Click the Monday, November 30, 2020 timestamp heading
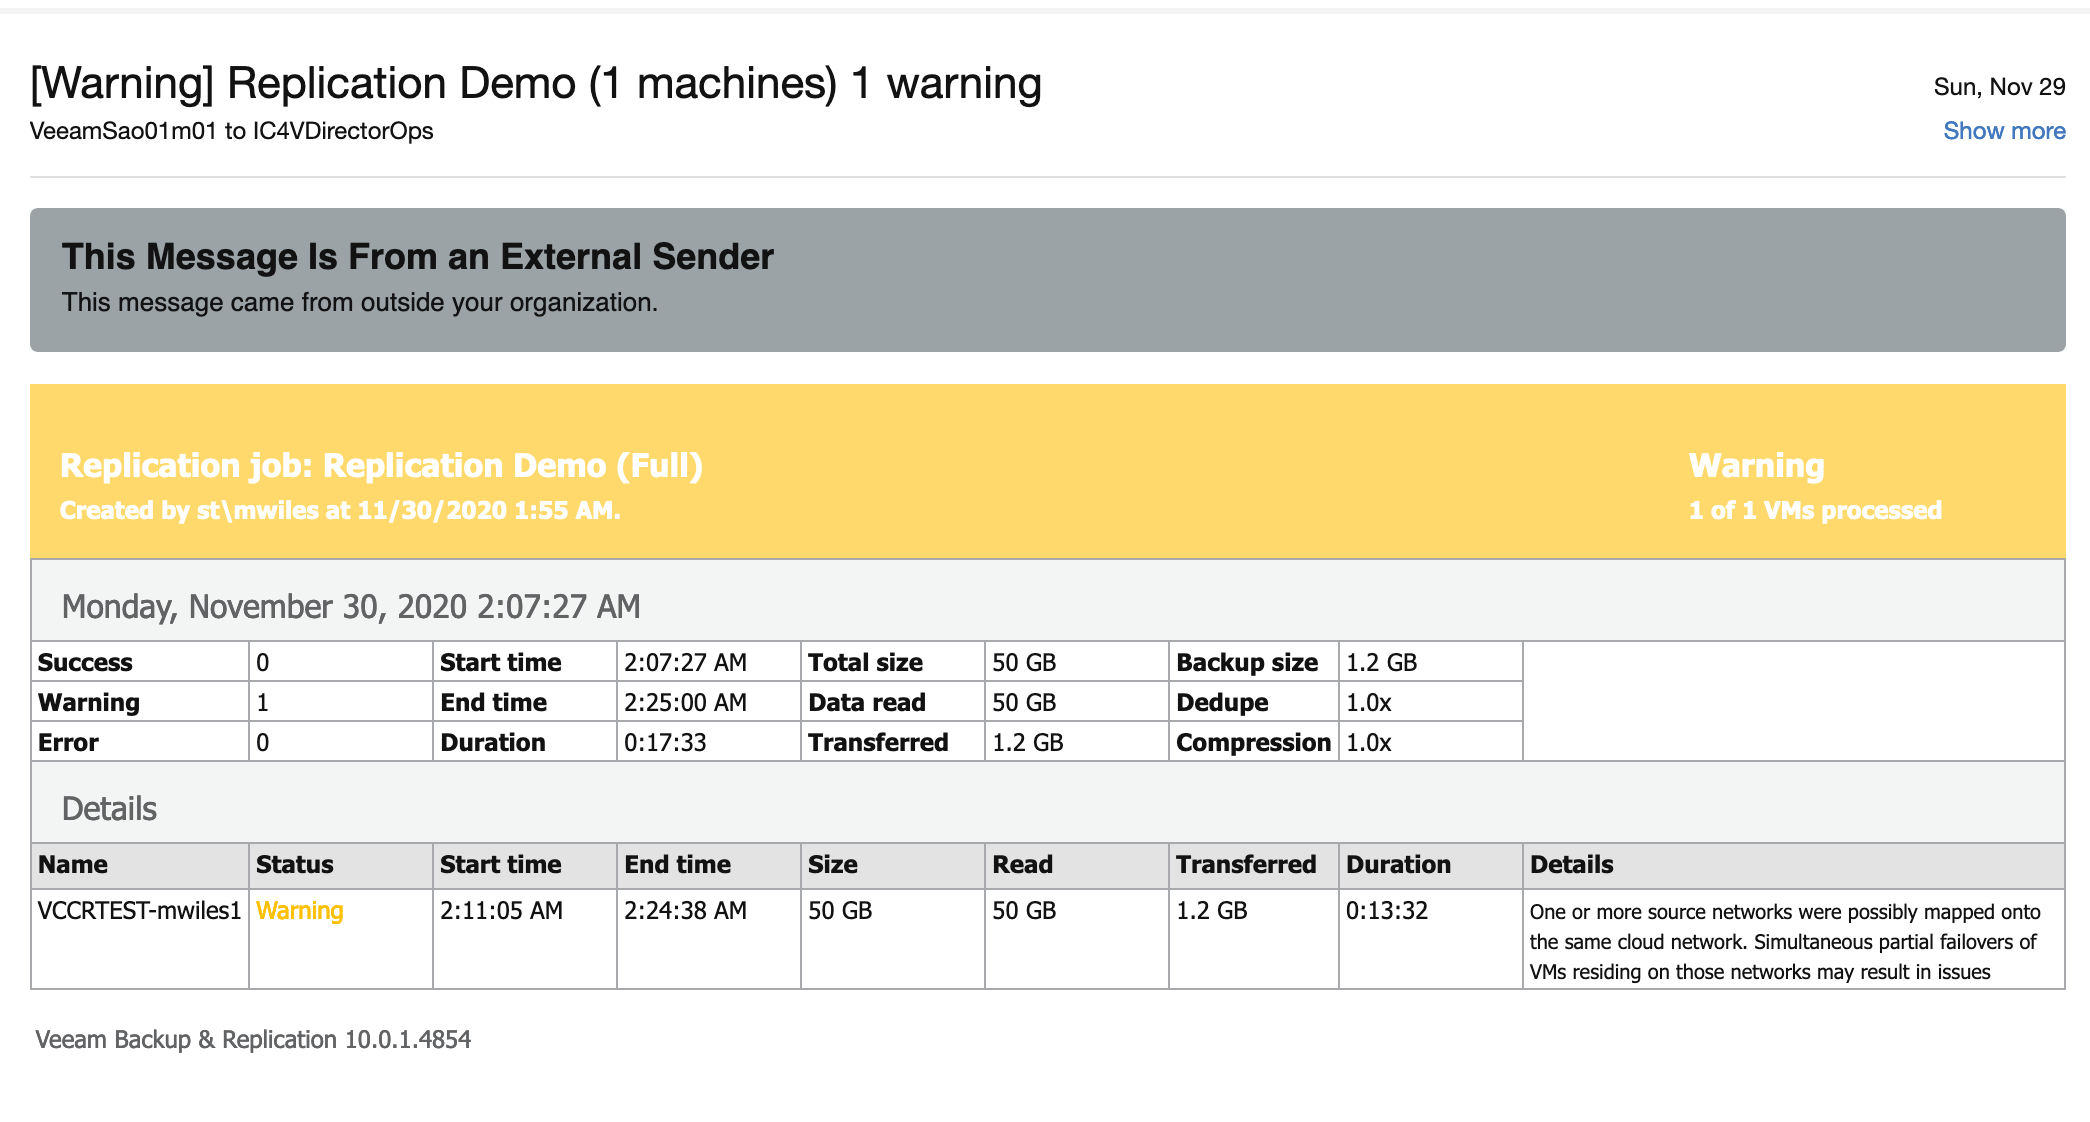 [351, 606]
